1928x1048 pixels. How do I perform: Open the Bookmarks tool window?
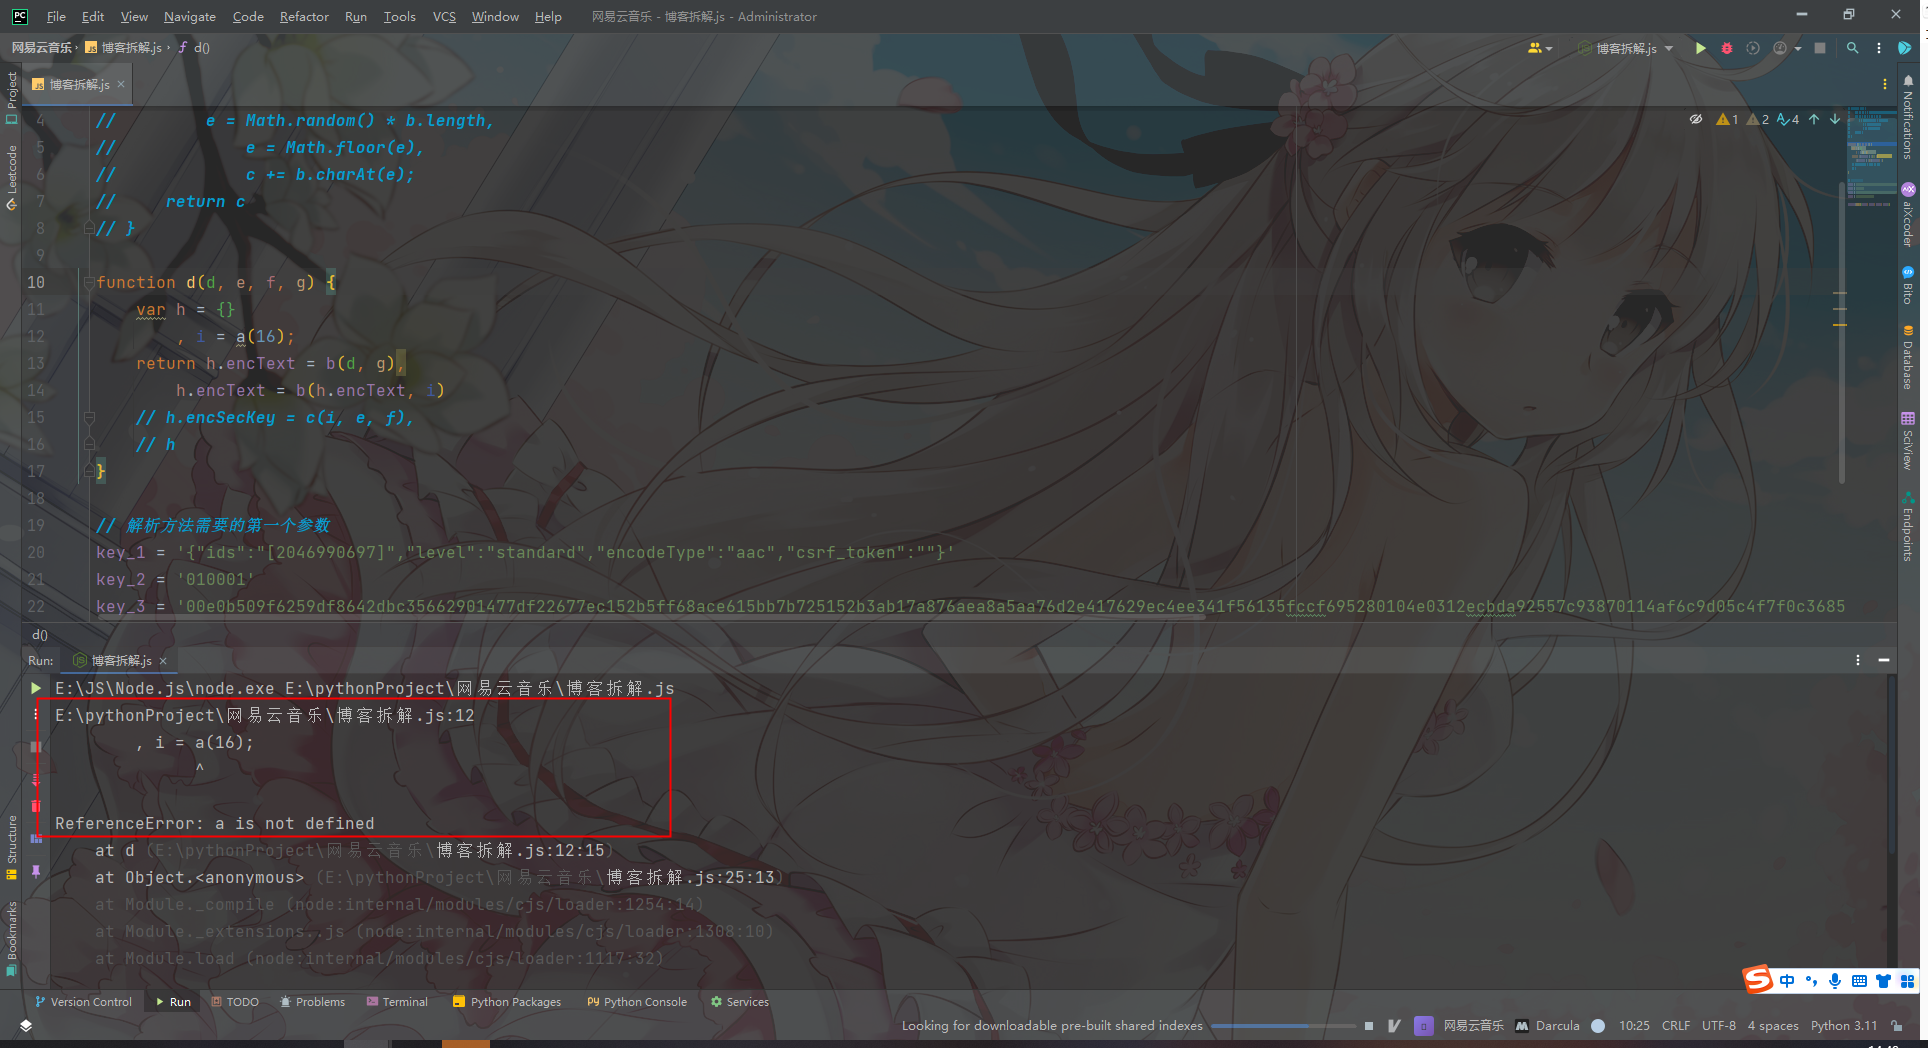tap(12, 938)
